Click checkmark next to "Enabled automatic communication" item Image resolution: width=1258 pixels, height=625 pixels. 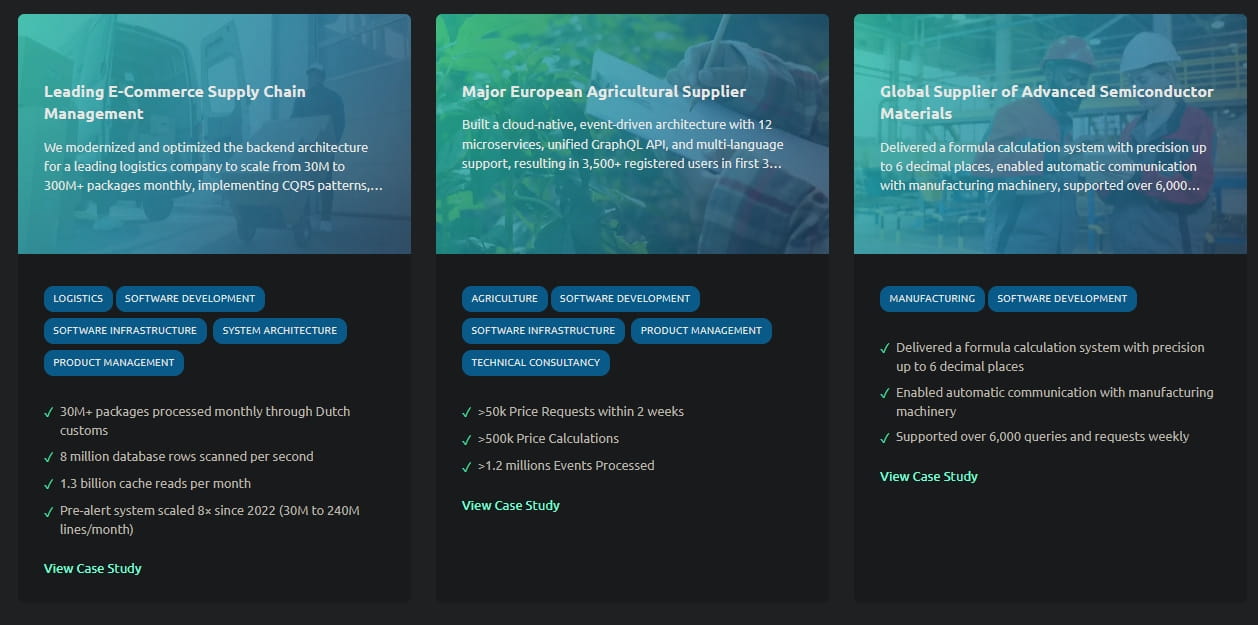[885, 394]
